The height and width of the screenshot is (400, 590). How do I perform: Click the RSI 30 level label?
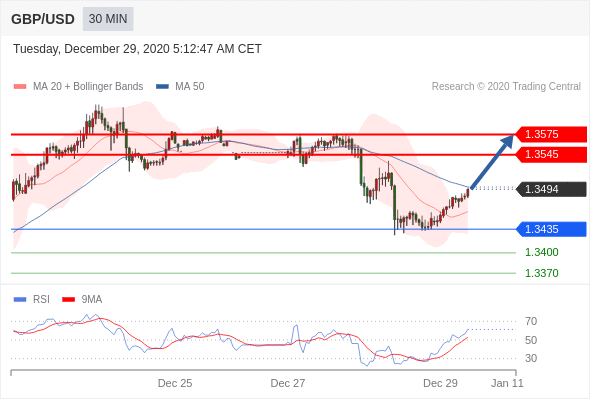531,358
